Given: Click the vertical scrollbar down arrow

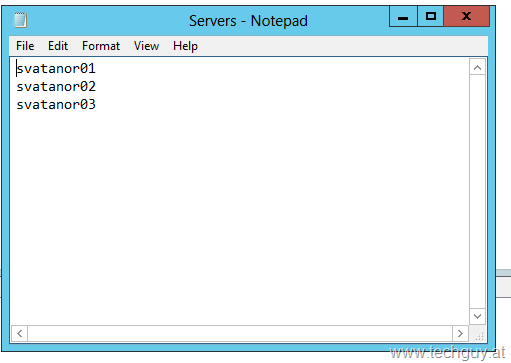Looking at the screenshot, I should point(477,316).
